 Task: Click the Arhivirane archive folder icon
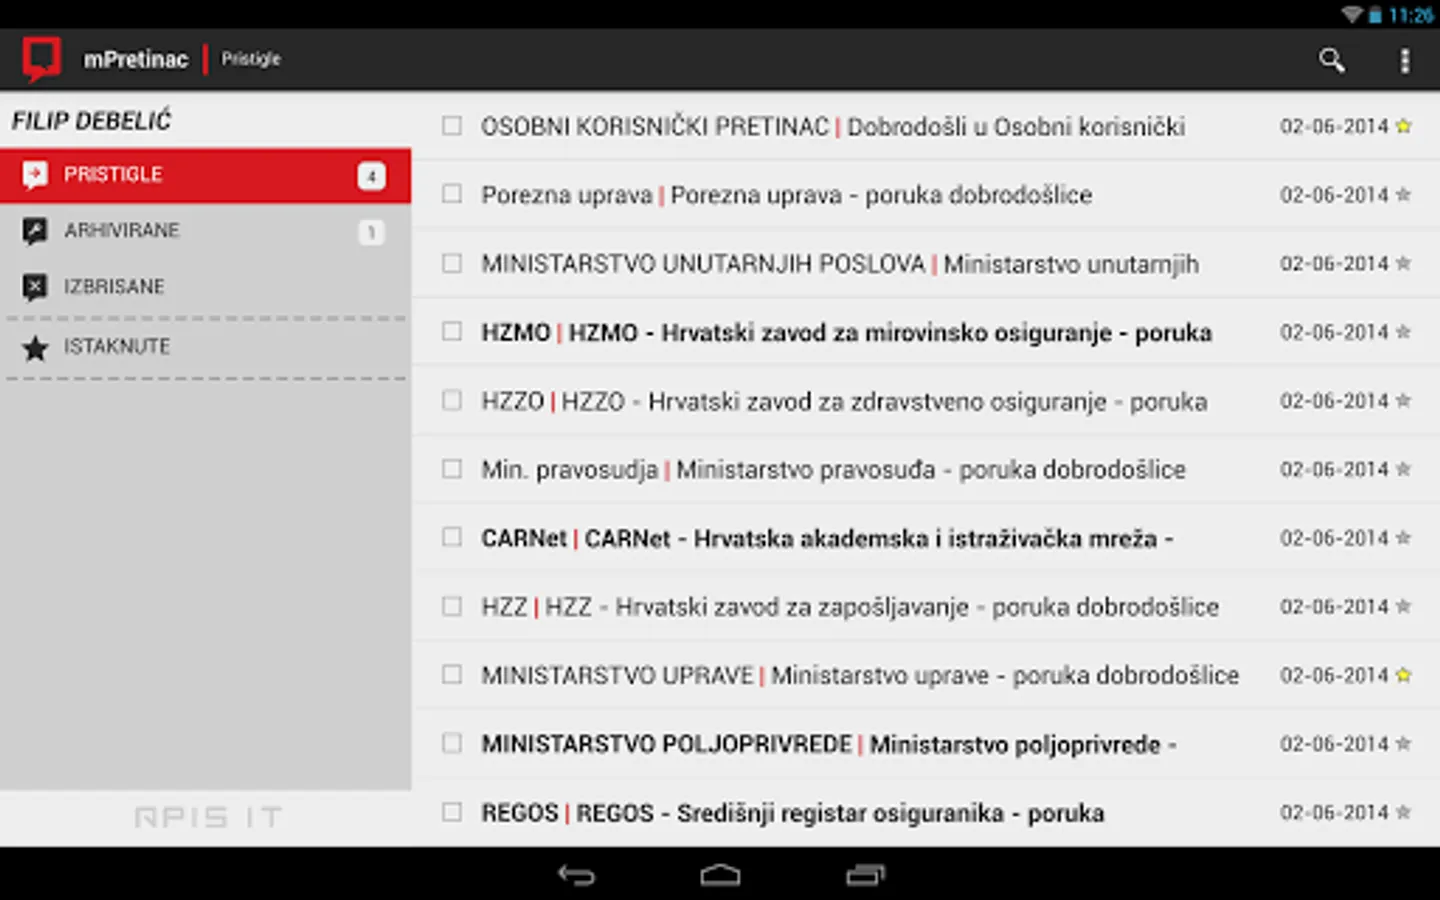point(35,231)
